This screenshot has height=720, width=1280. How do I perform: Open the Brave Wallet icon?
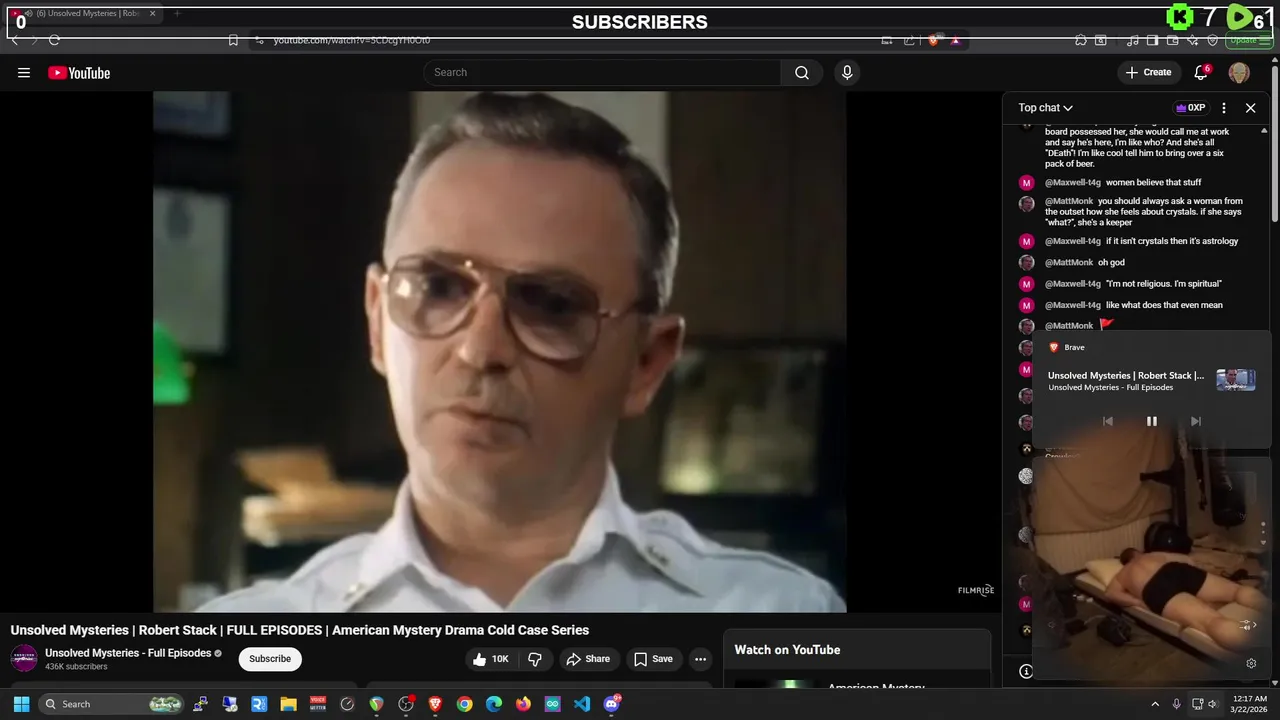[x=1172, y=40]
